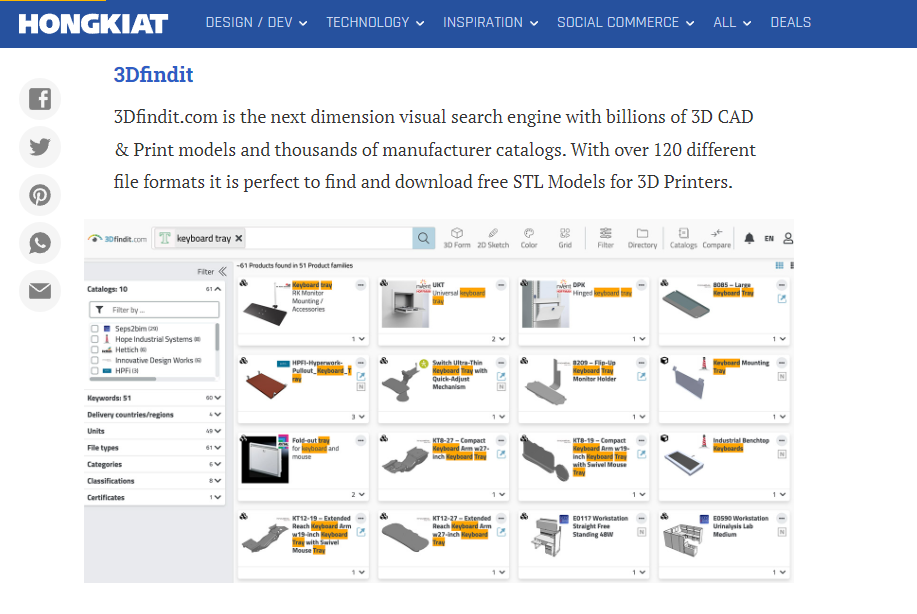
Task: Share the page on Facebook
Action: [40, 99]
